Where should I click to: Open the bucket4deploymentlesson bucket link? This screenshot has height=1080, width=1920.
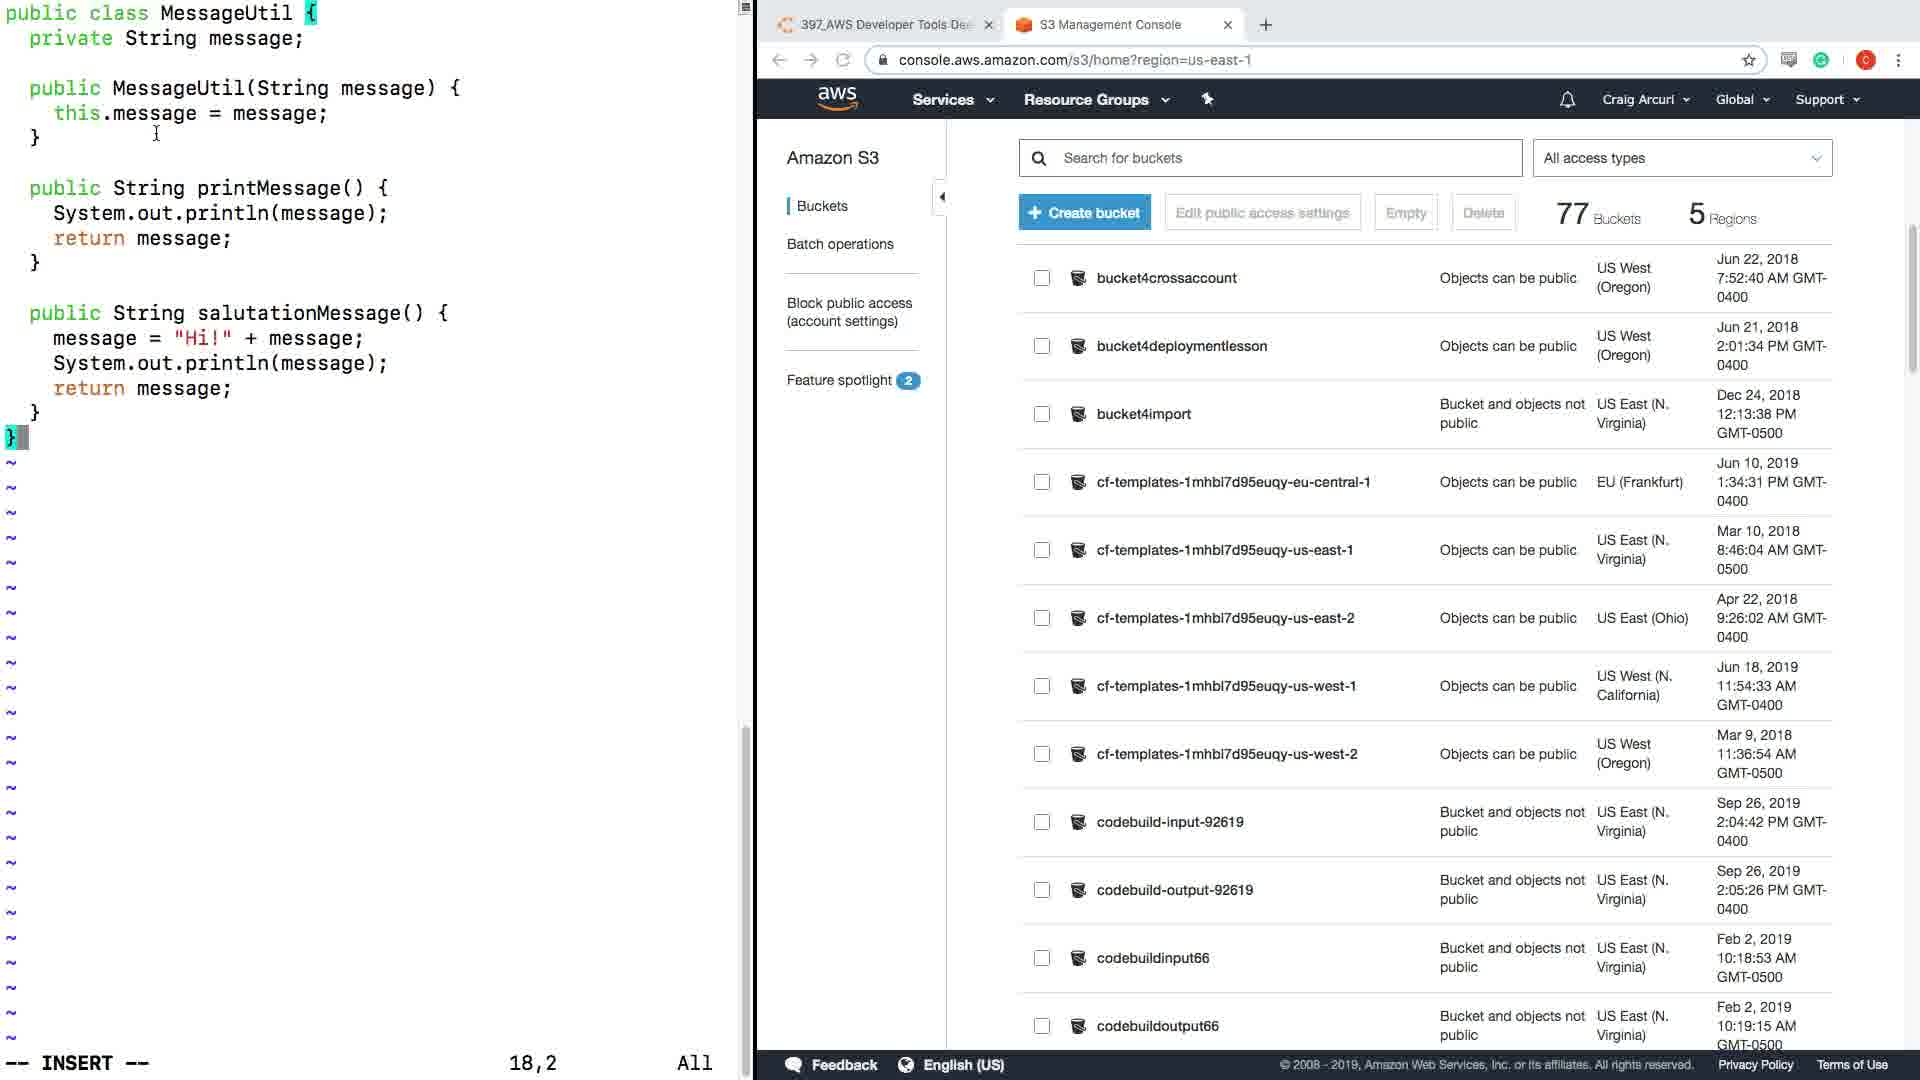pyautogui.click(x=1181, y=346)
